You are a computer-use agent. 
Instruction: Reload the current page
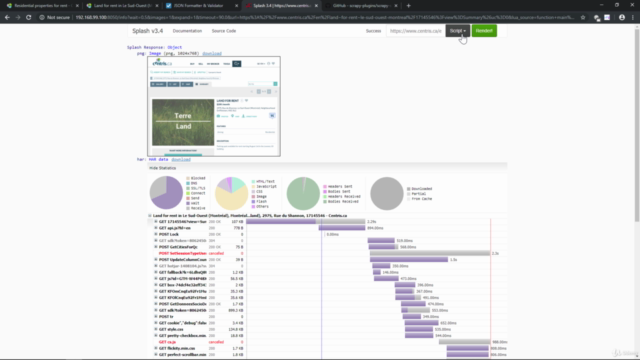28,18
